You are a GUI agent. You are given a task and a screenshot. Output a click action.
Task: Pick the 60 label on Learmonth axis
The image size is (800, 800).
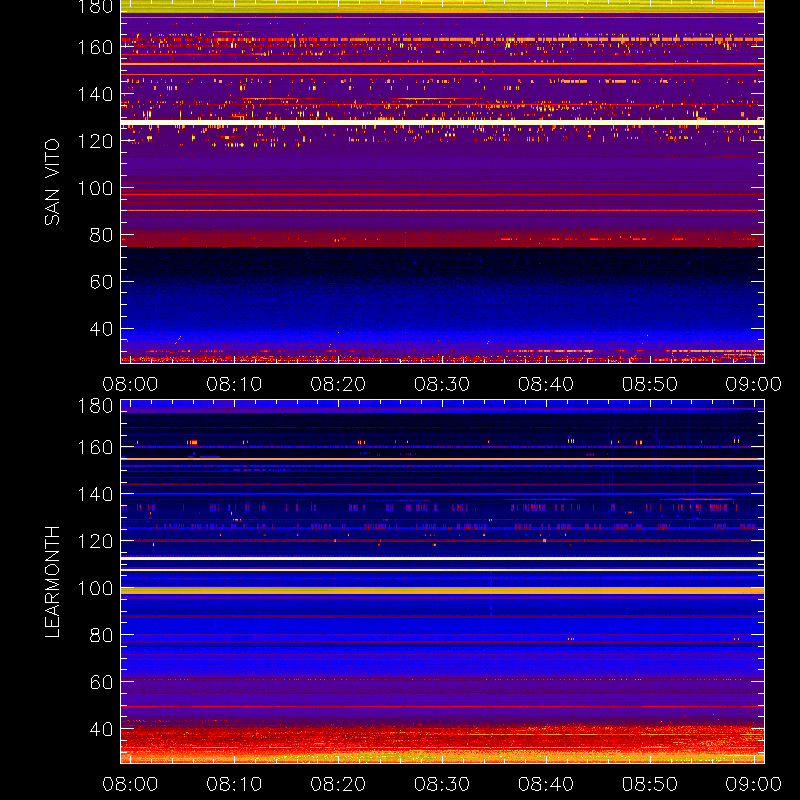coord(101,682)
